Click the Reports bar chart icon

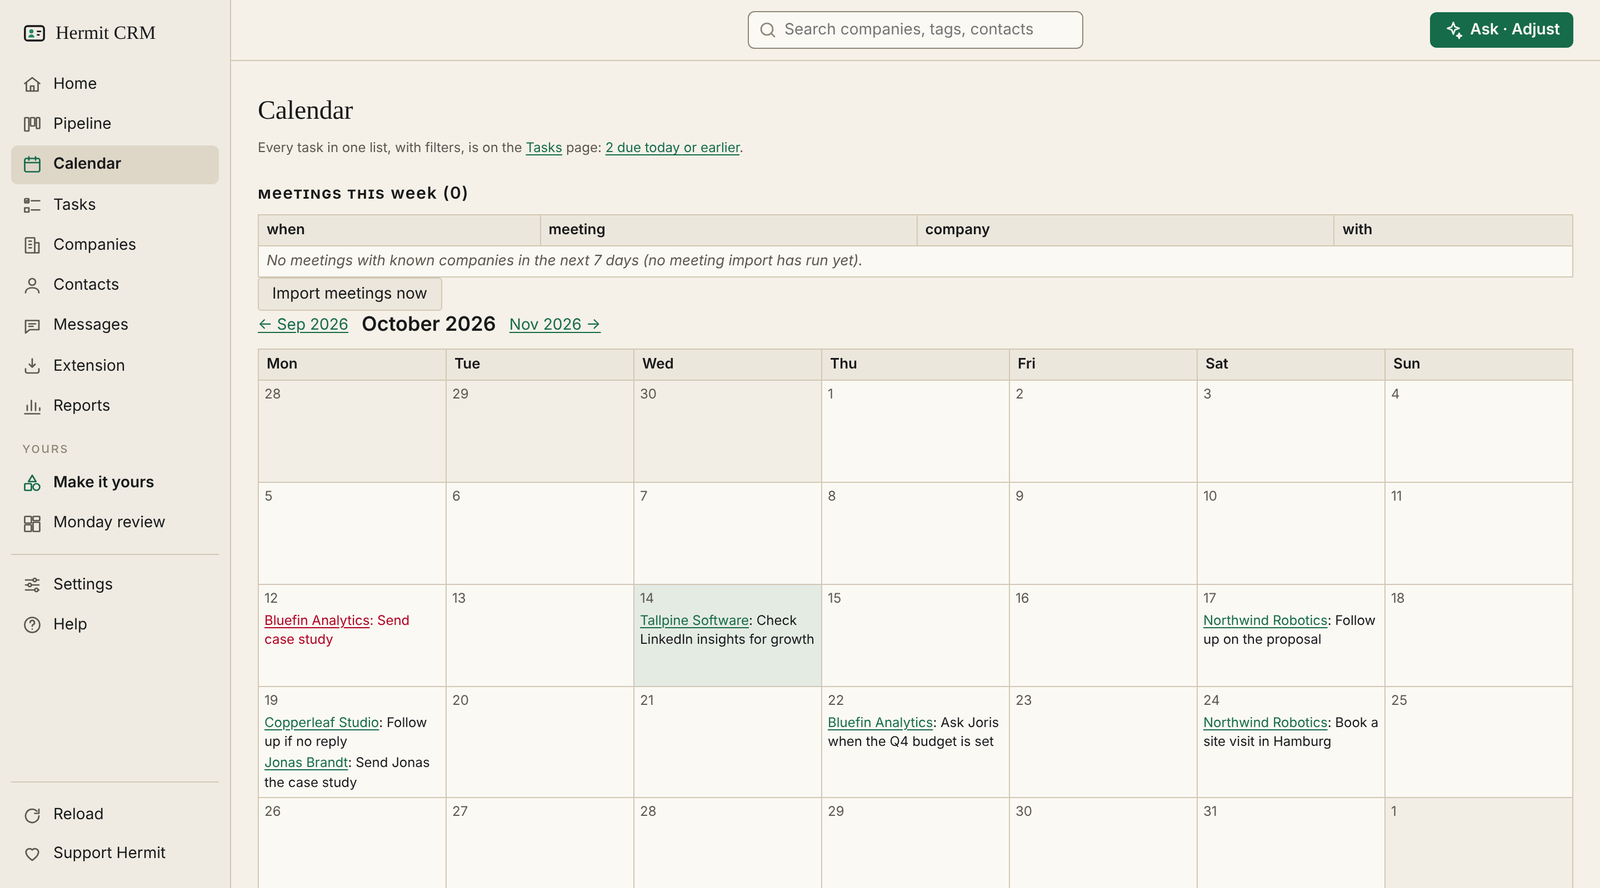32,406
